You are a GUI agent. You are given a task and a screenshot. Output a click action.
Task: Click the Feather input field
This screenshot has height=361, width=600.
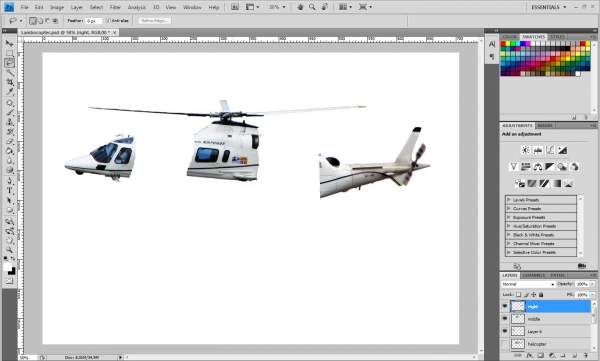[x=93, y=21]
